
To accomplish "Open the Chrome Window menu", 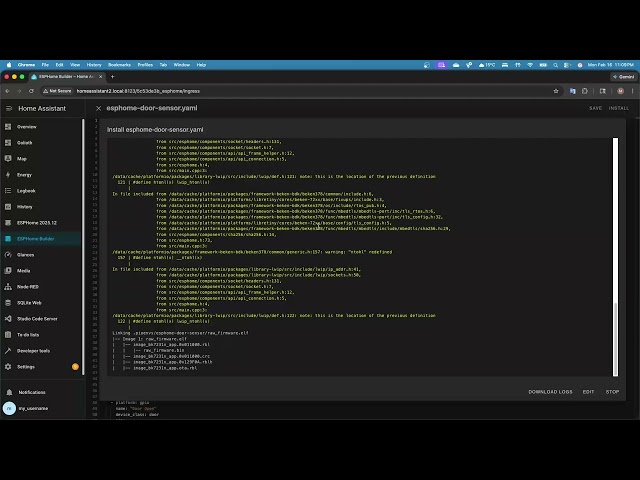I will click(x=182, y=65).
